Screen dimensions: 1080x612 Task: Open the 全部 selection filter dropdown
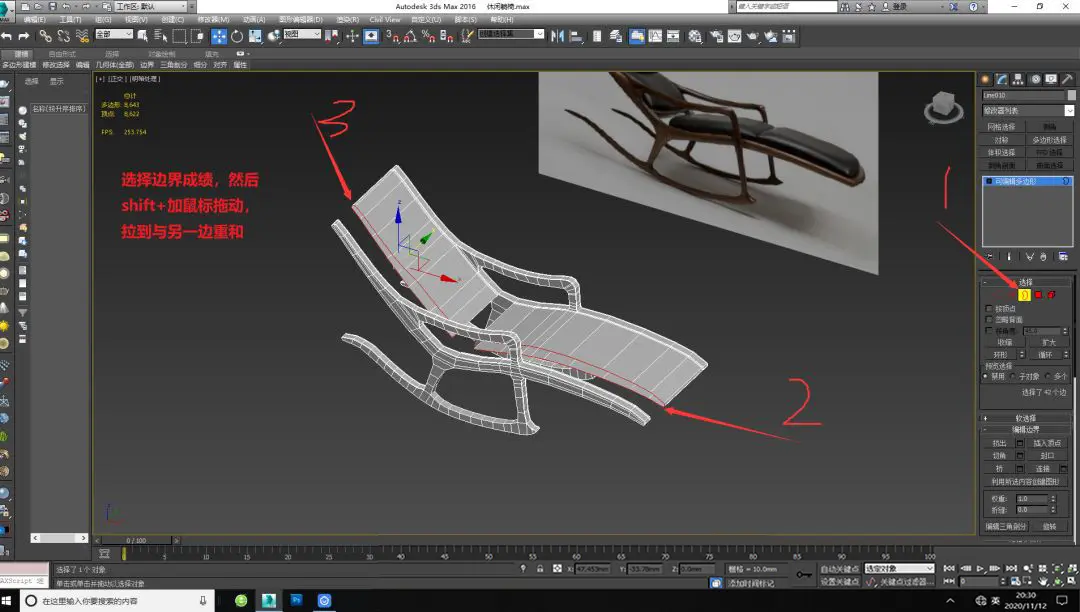113,35
